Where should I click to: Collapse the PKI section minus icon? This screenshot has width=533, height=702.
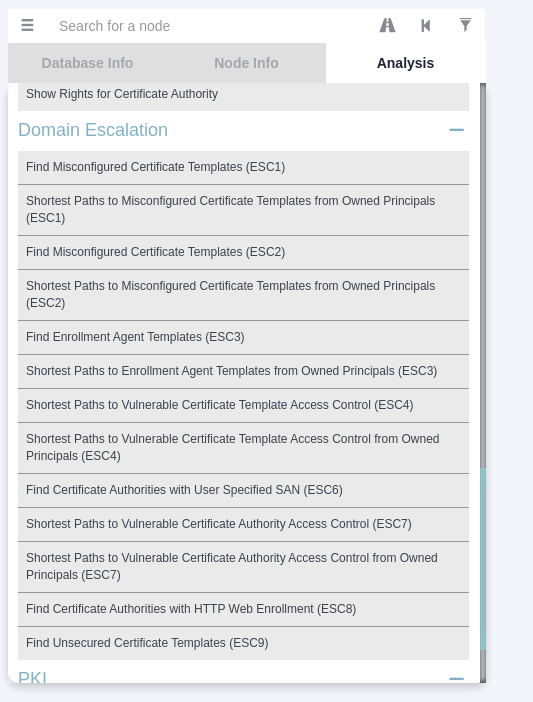(x=456, y=678)
